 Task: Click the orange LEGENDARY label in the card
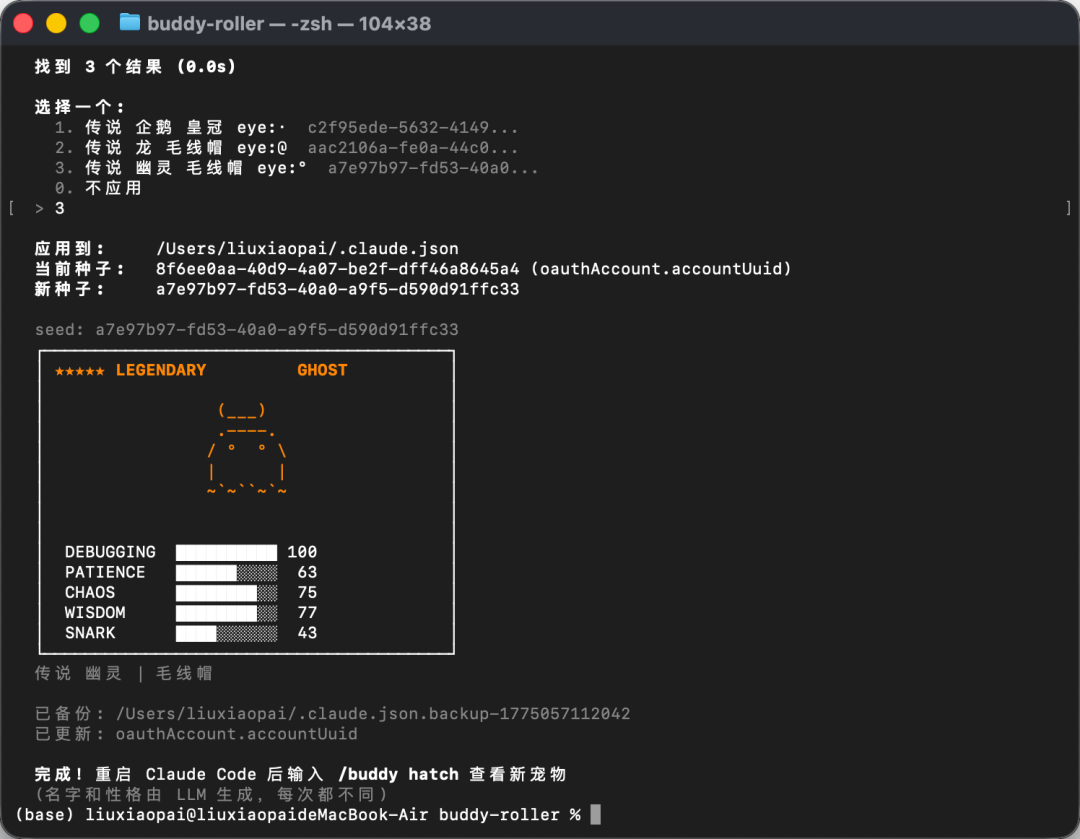tap(161, 370)
